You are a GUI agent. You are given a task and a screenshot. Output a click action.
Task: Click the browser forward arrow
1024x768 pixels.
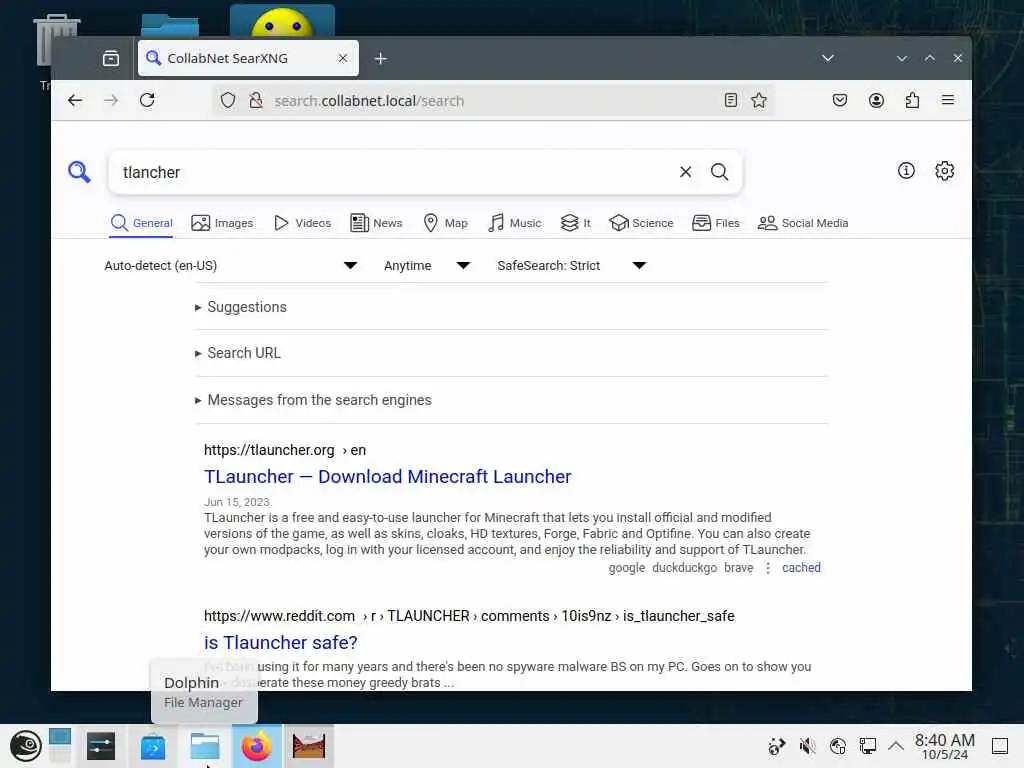pyautogui.click(x=111, y=100)
